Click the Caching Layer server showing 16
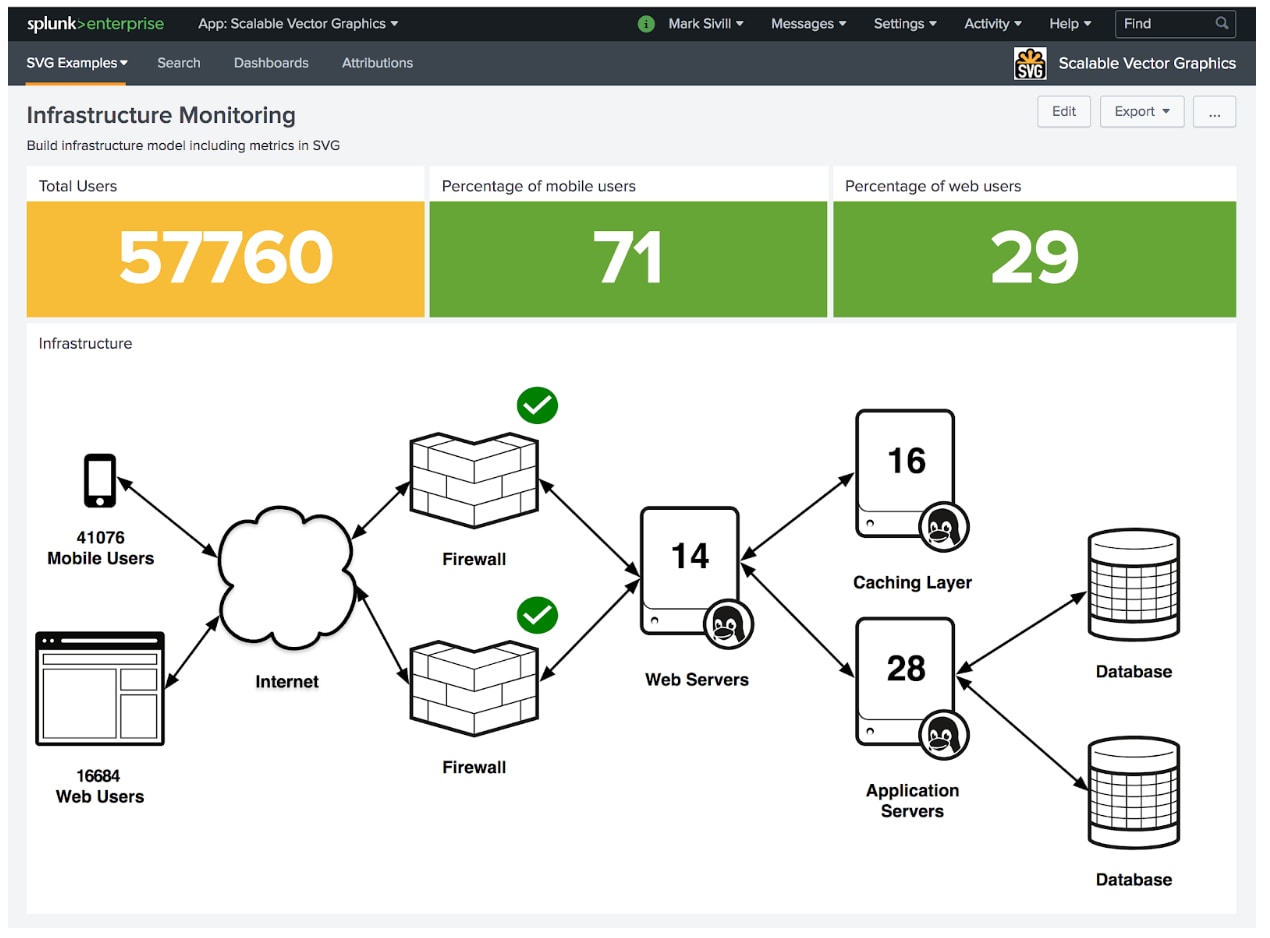 [905, 474]
